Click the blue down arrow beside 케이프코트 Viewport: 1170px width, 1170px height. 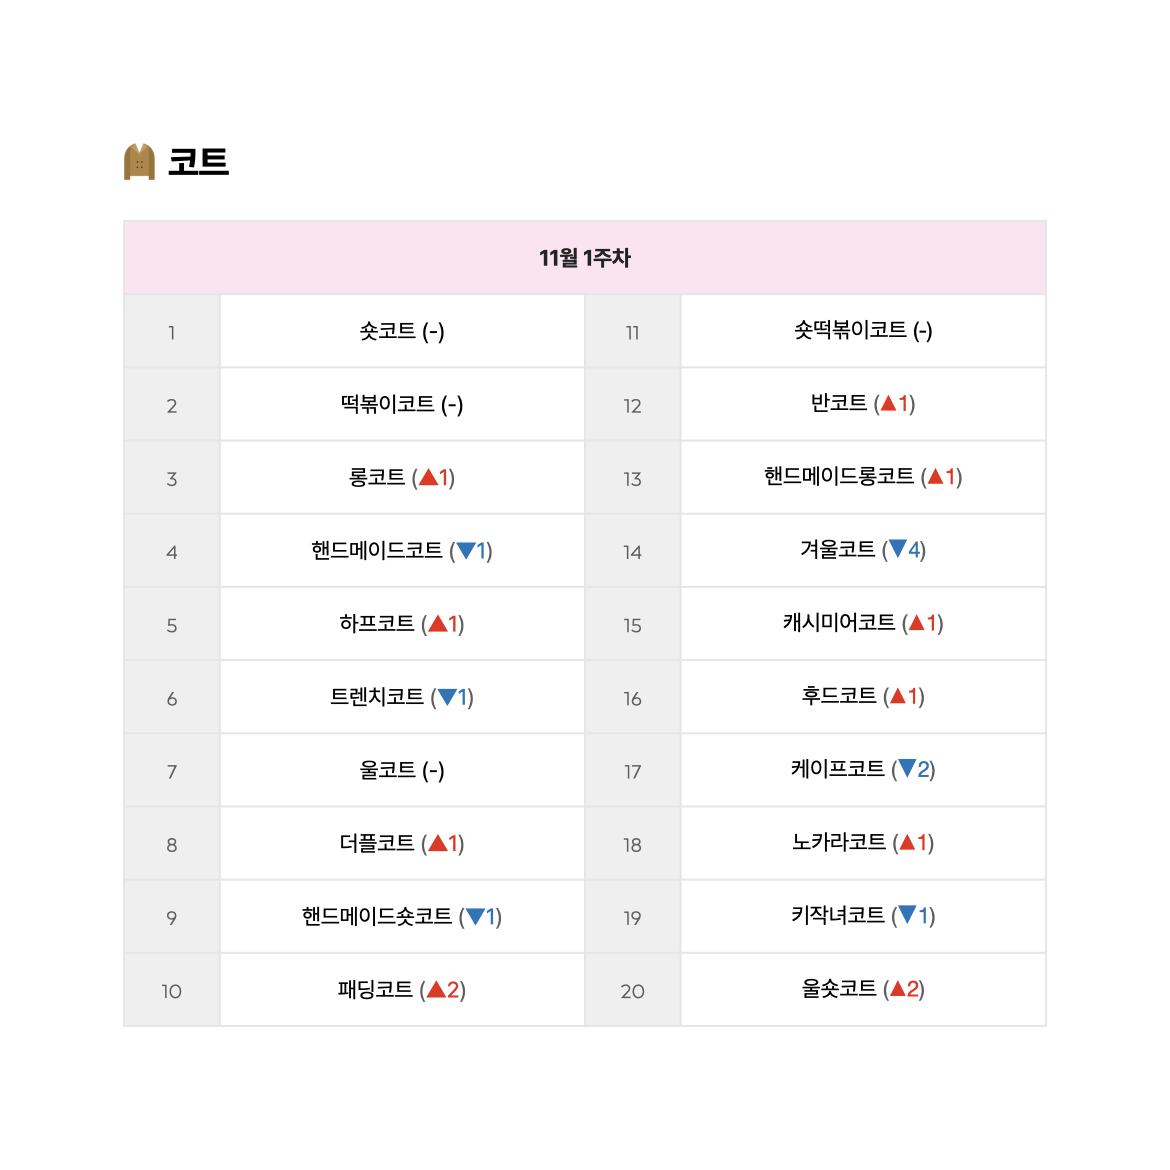[907, 768]
